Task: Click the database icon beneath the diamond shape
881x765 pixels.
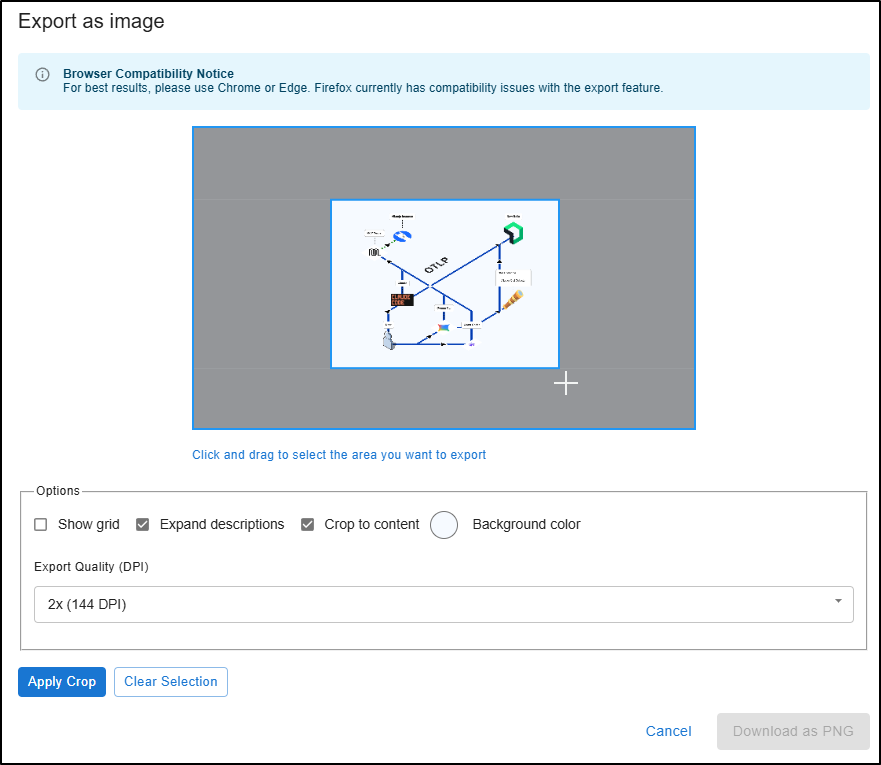Action: pyautogui.click(x=374, y=252)
